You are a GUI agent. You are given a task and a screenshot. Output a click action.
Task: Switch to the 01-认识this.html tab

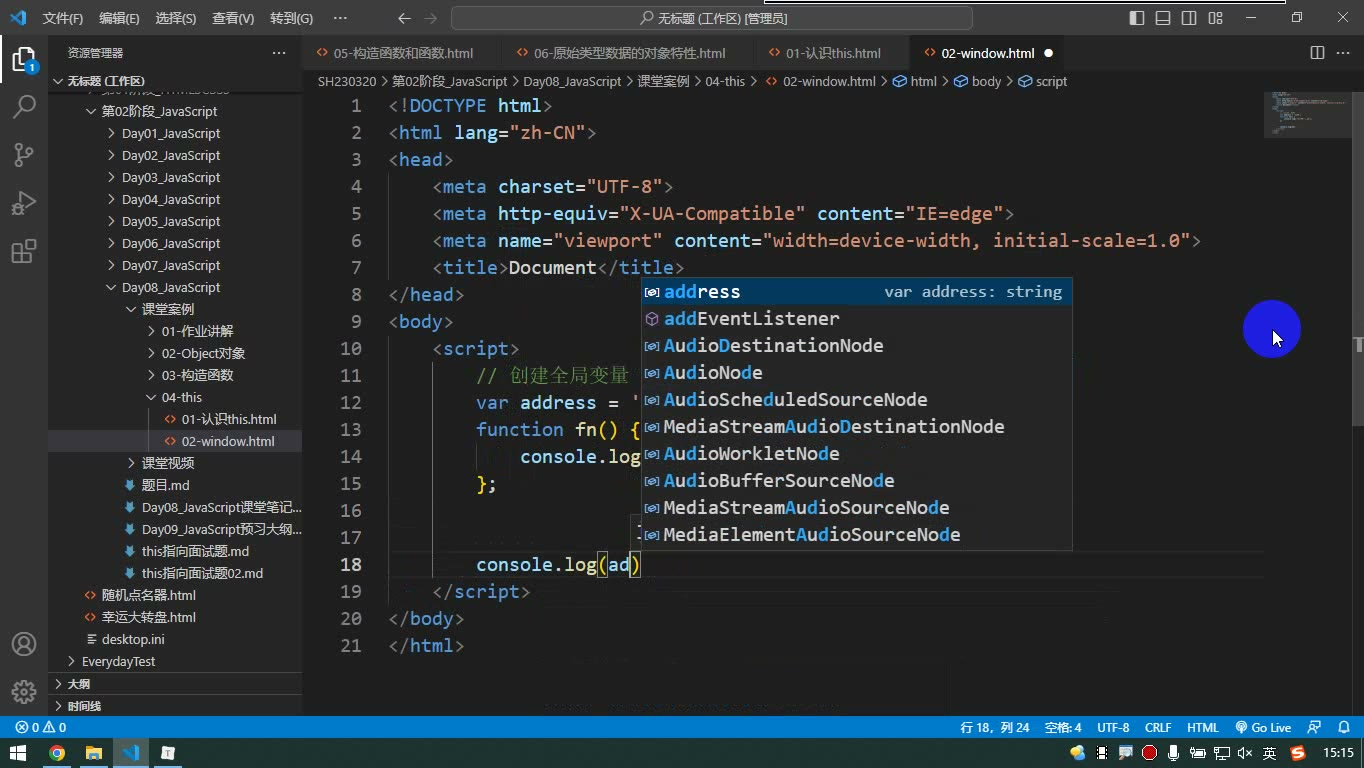click(x=832, y=53)
